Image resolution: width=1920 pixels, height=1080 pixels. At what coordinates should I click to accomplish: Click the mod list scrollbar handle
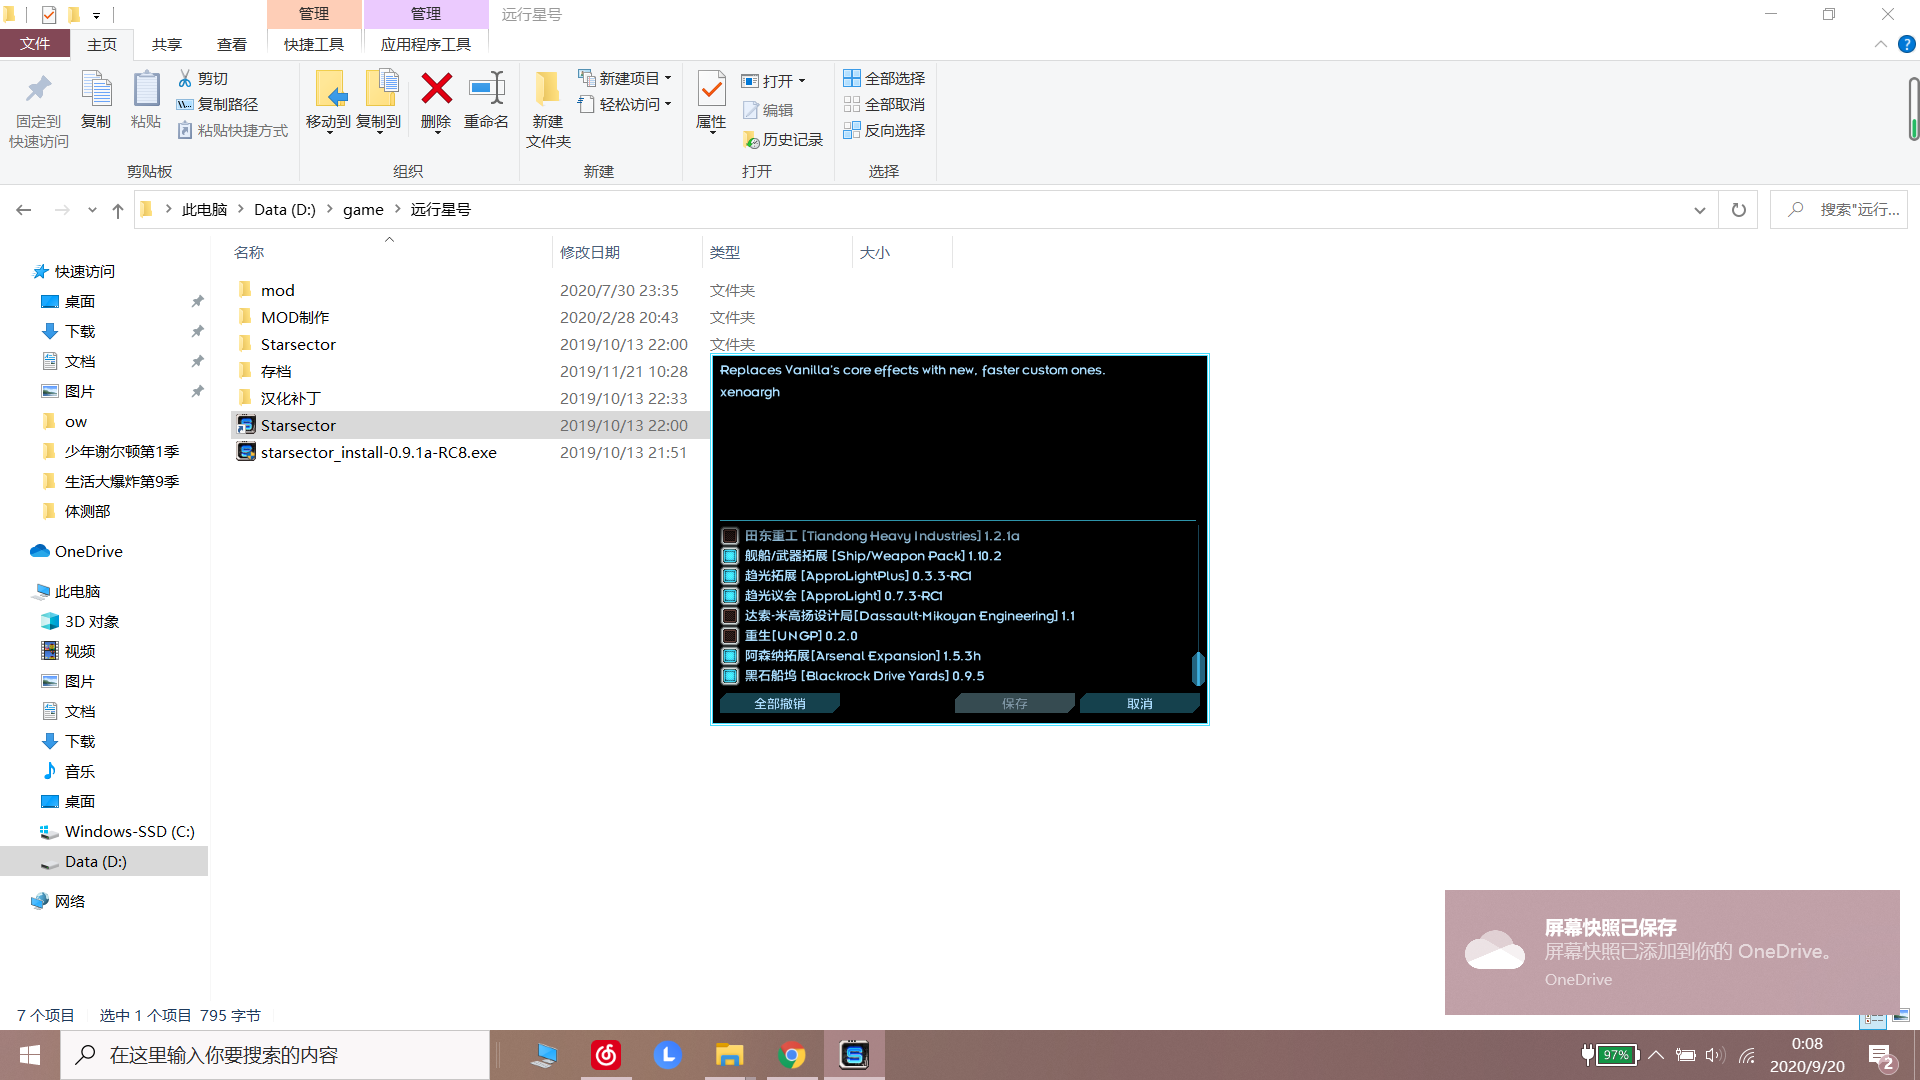pyautogui.click(x=1197, y=668)
